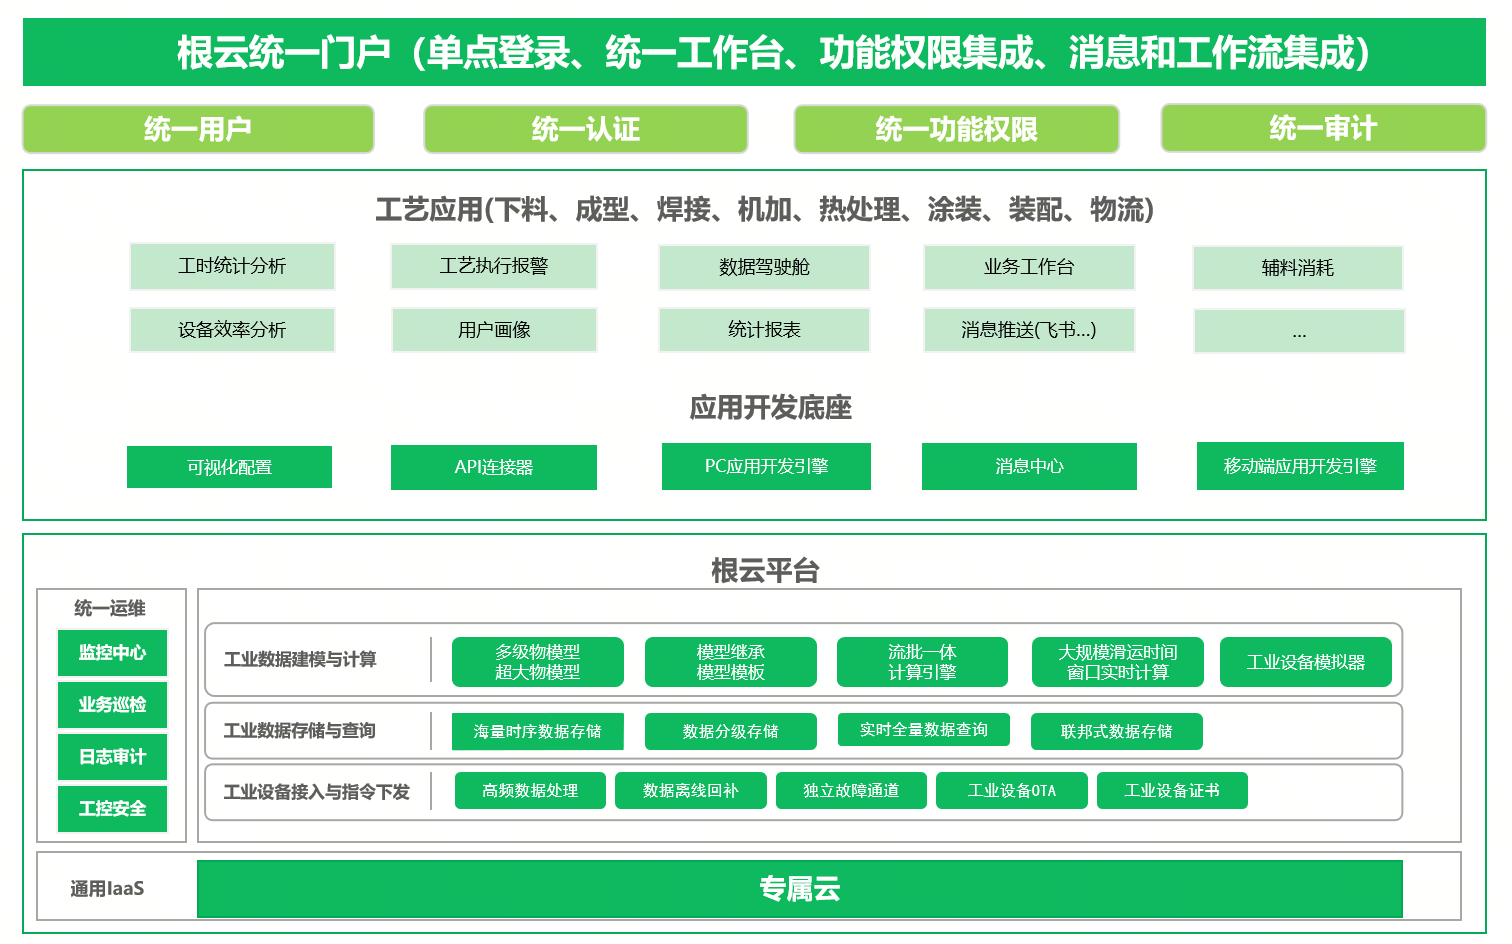This screenshot has width=1512, height=944.
Task: Click the 工业设备OTA block
Action: [1011, 790]
